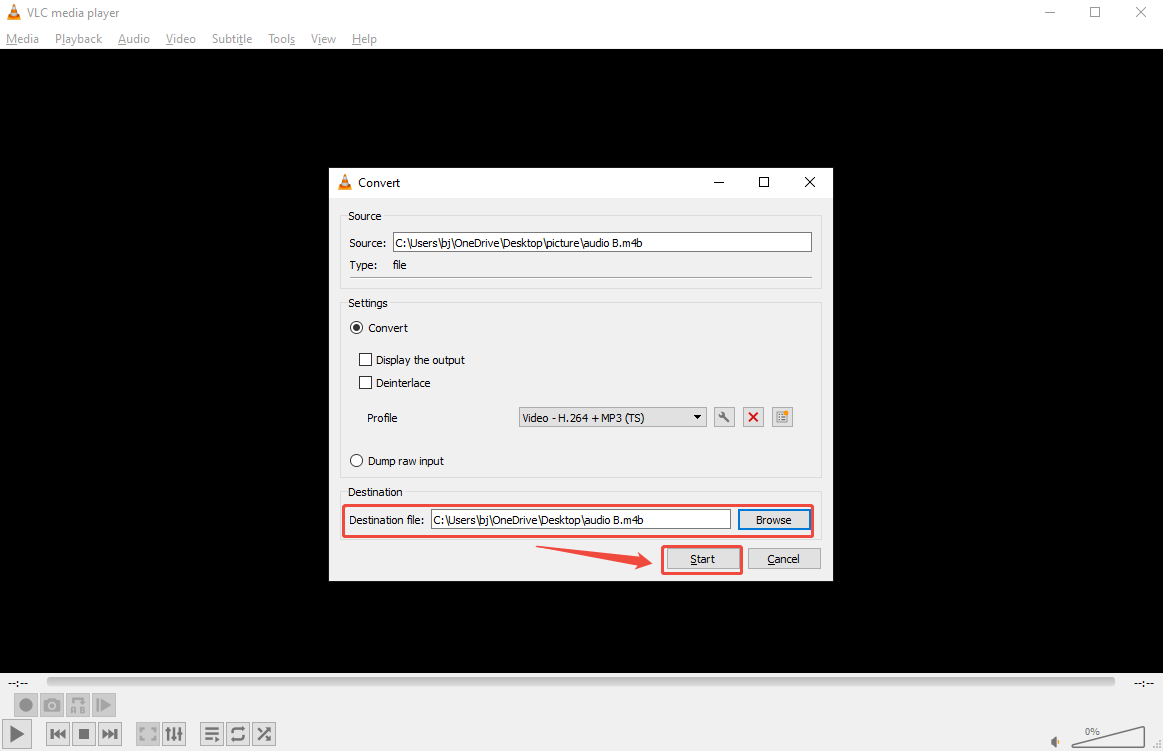Click VLC cone icon in main title bar
Screen dimensions: 1163x751
coord(13,12)
